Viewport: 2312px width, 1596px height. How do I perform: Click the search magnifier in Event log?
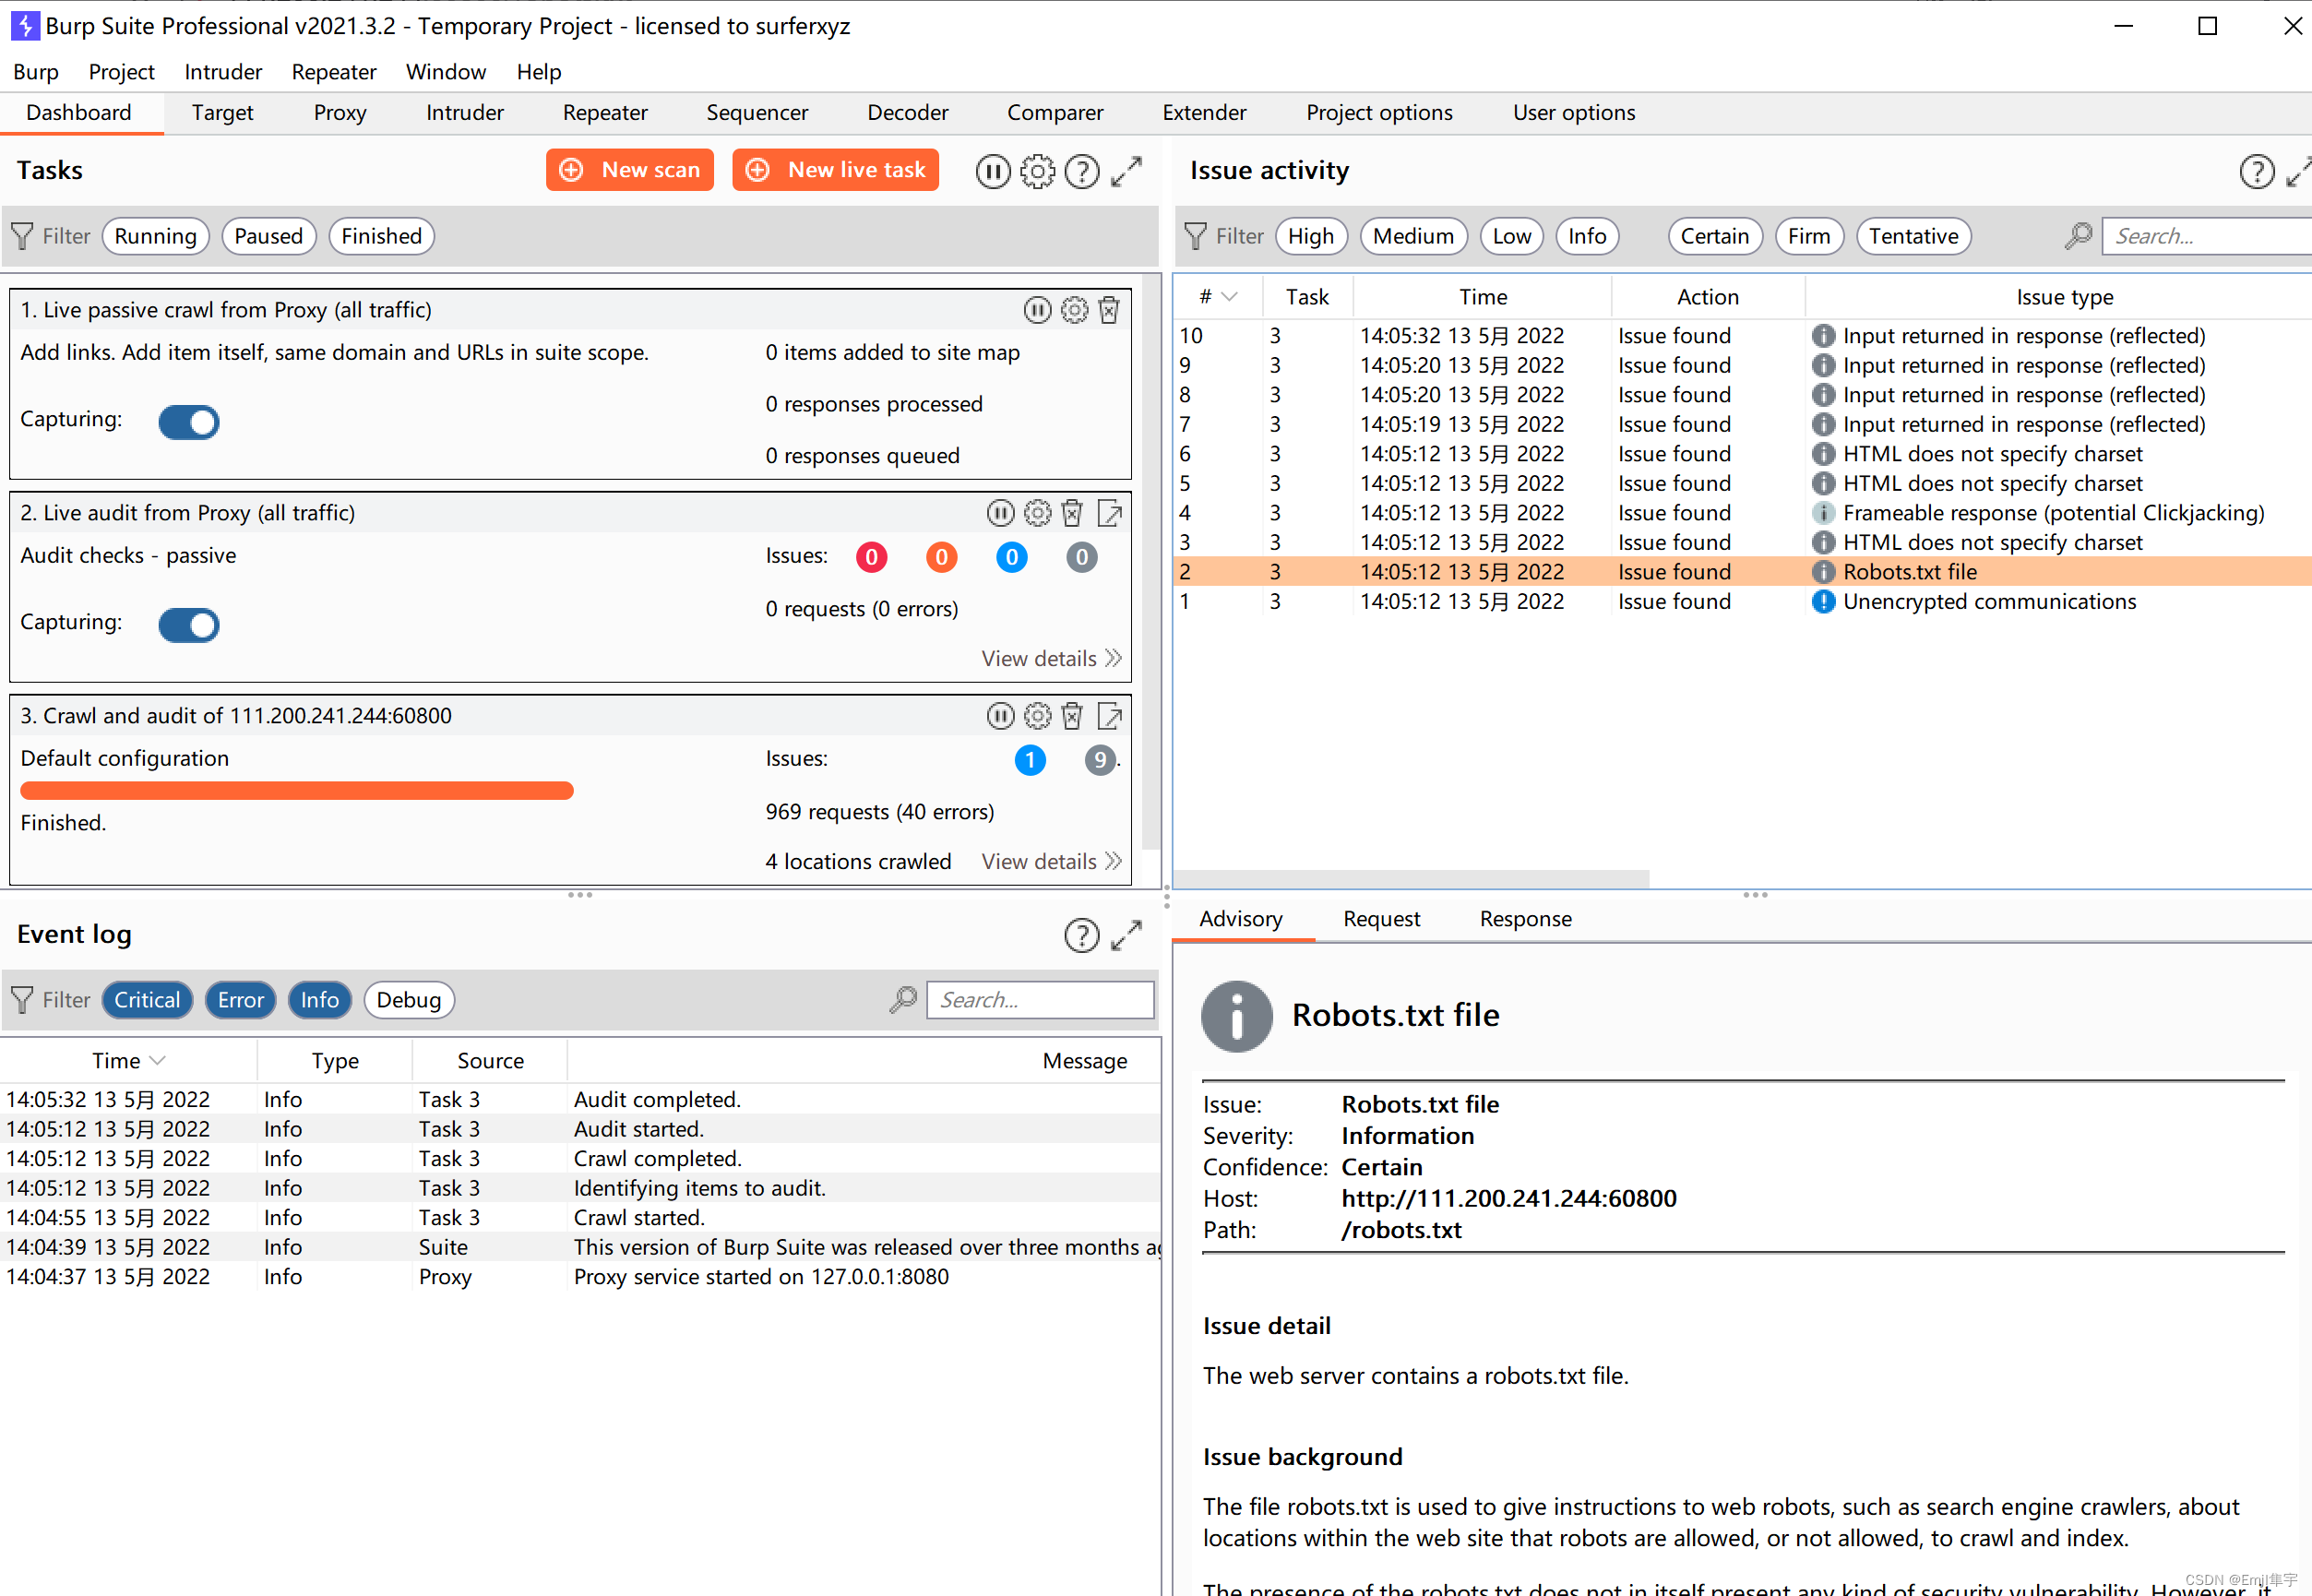point(903,999)
